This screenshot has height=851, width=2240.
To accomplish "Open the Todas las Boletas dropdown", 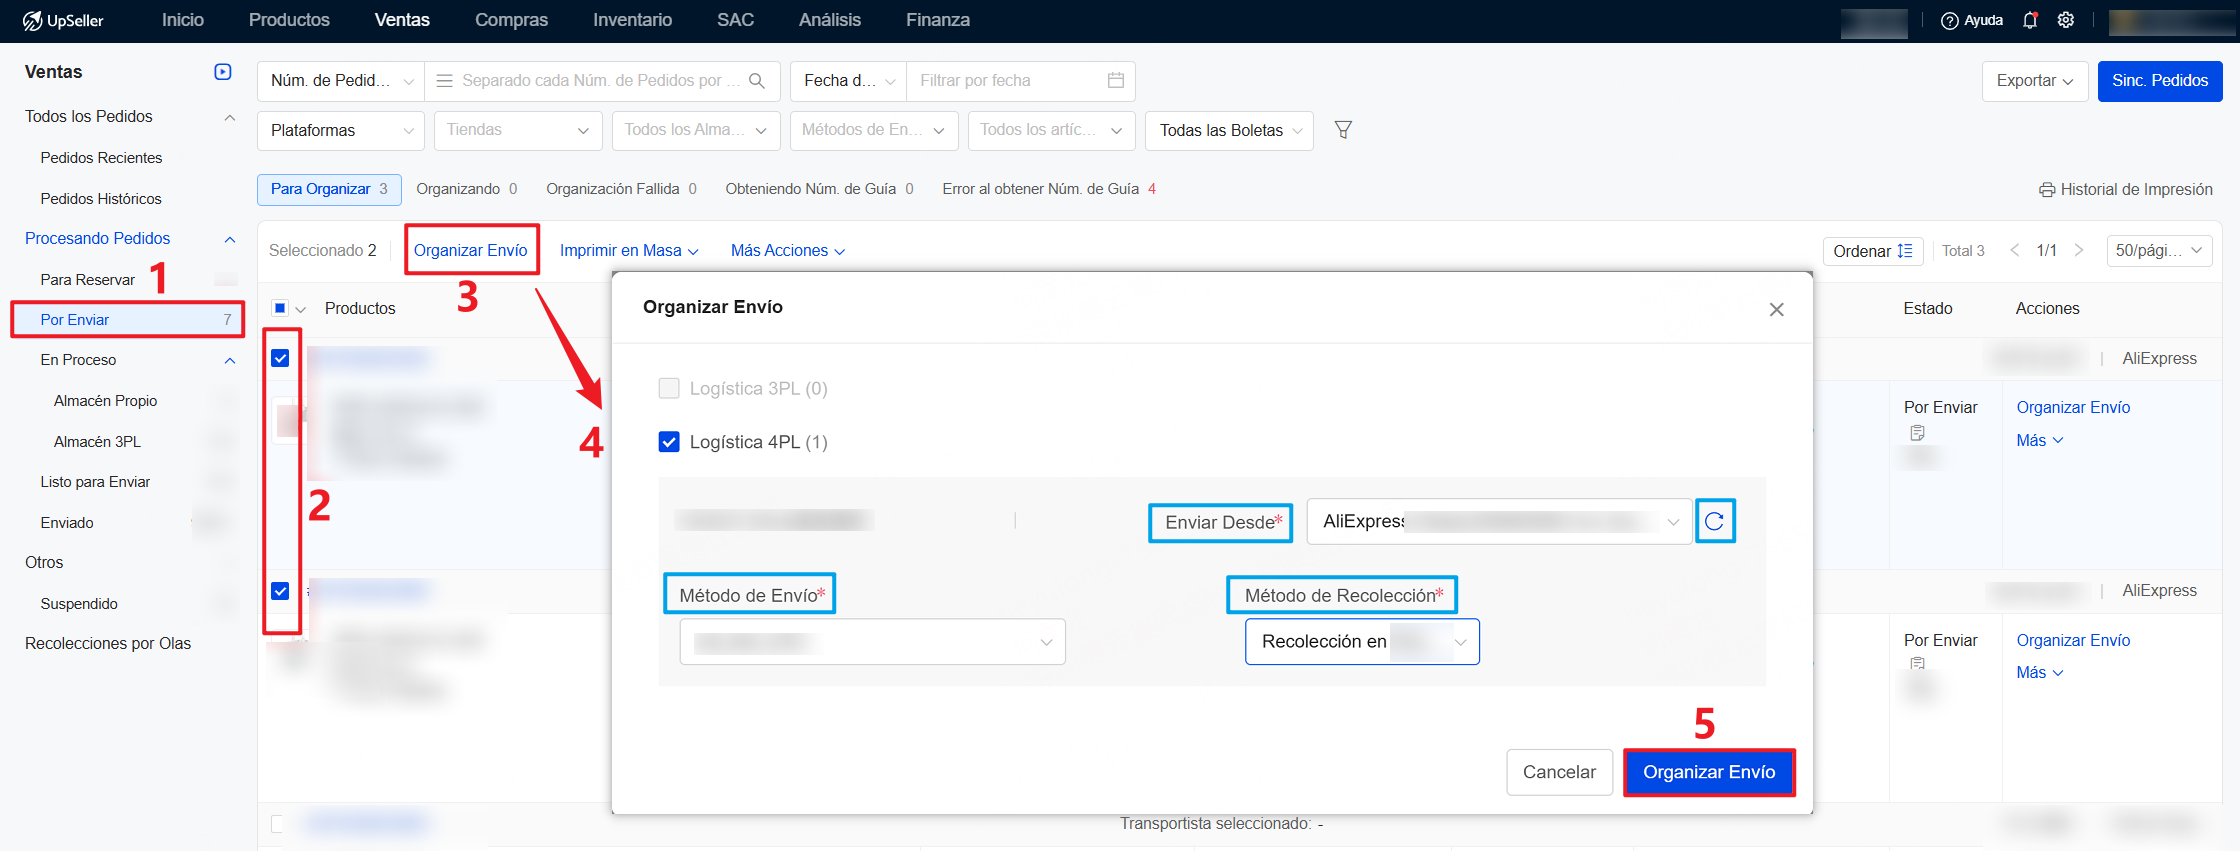I will (x=1229, y=131).
